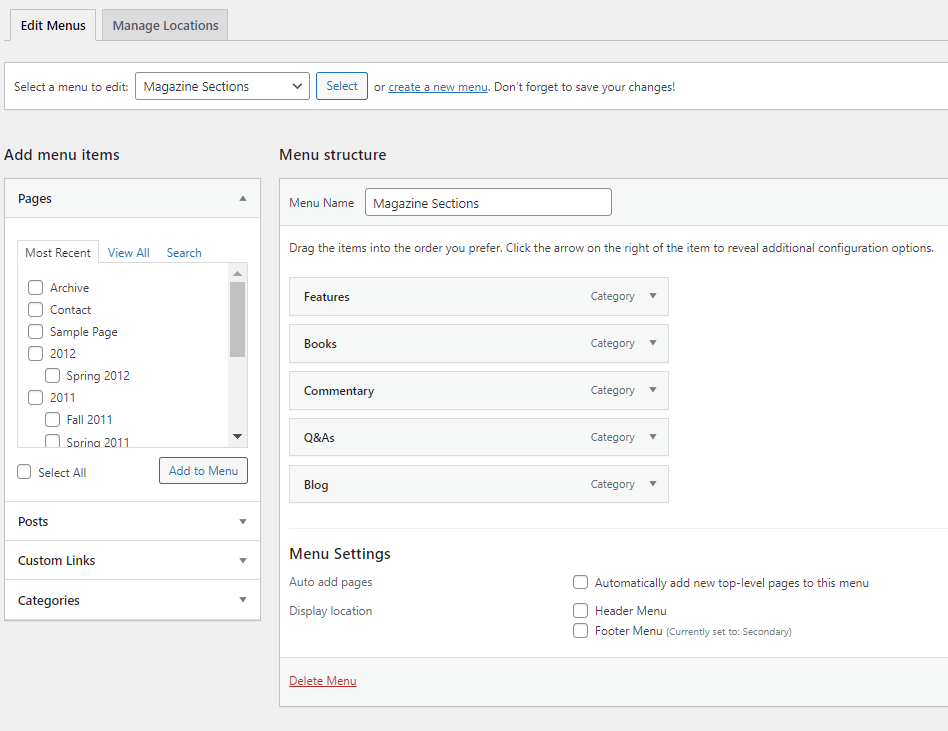Click the pages list scrollbar thumb
948x731 pixels.
[237, 318]
